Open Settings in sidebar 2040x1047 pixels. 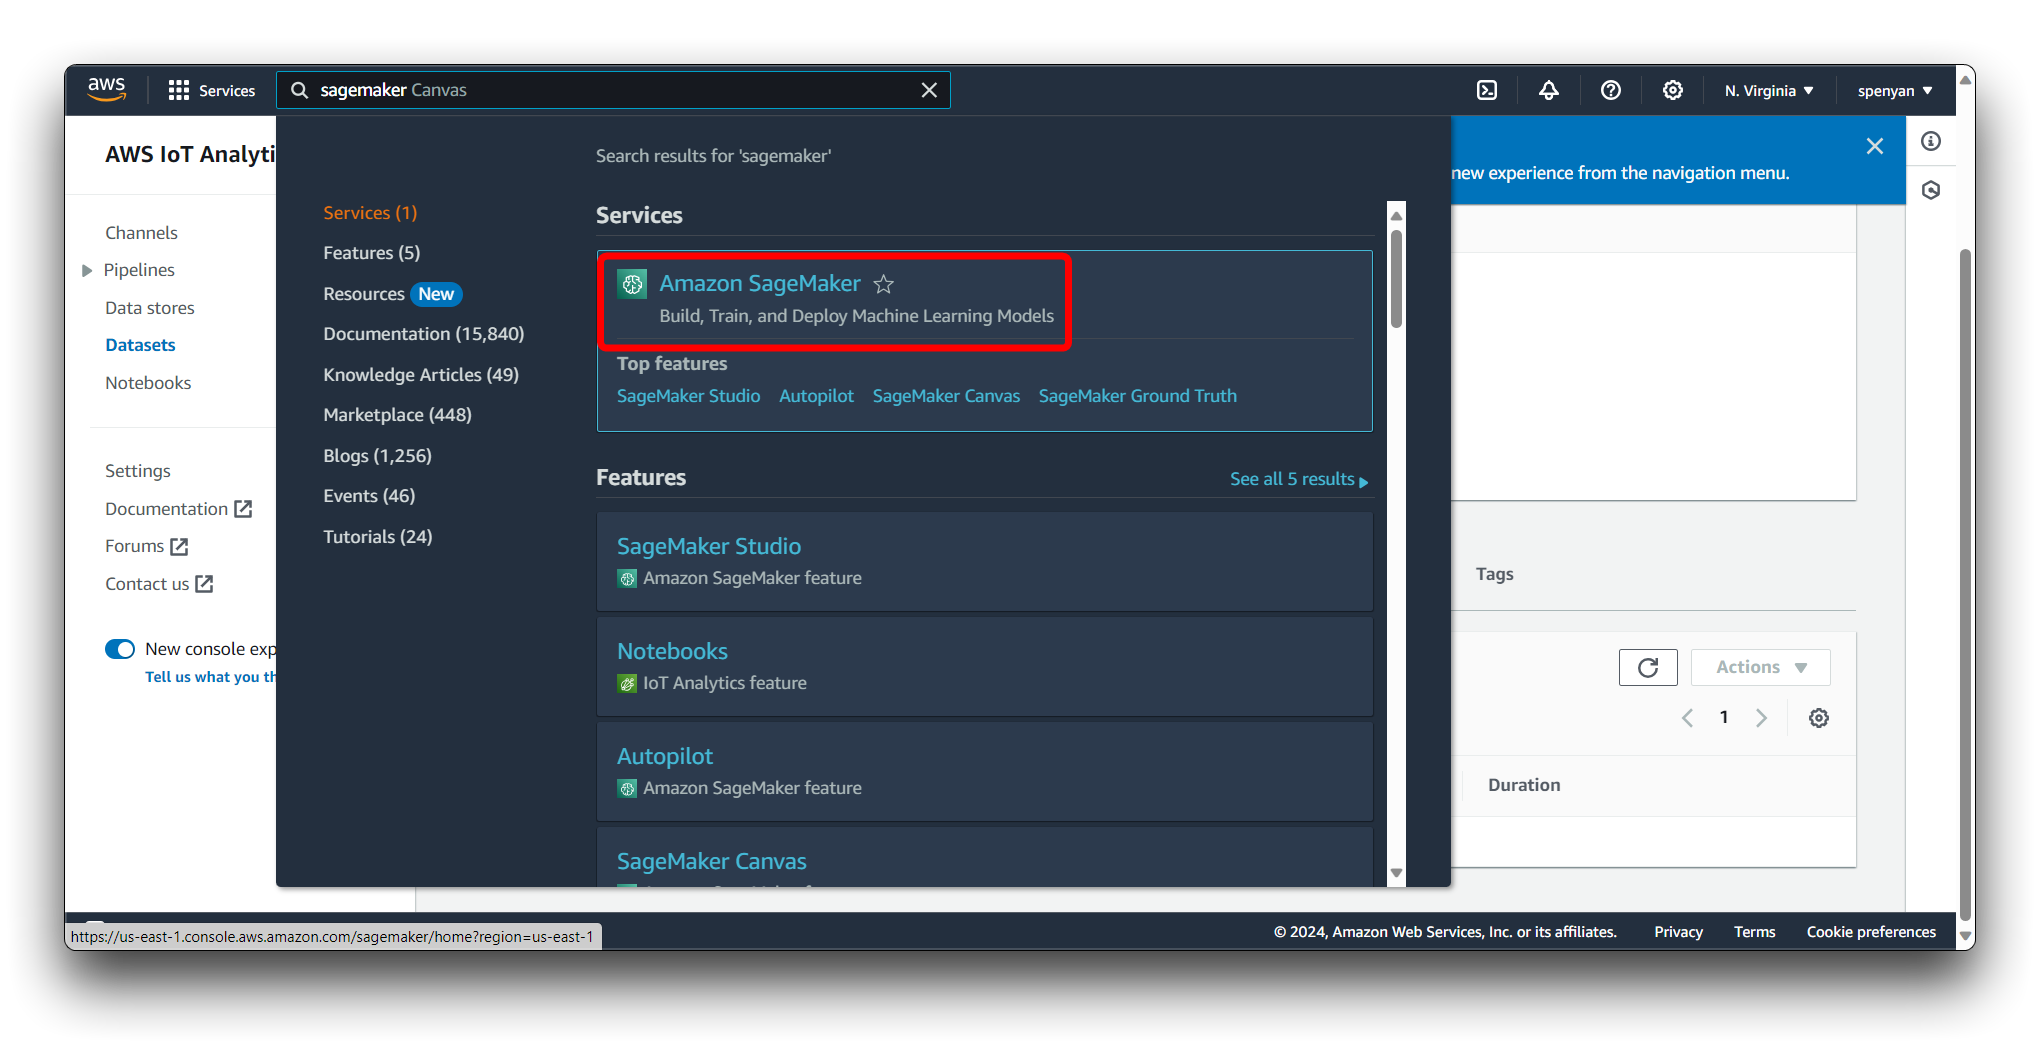point(138,471)
